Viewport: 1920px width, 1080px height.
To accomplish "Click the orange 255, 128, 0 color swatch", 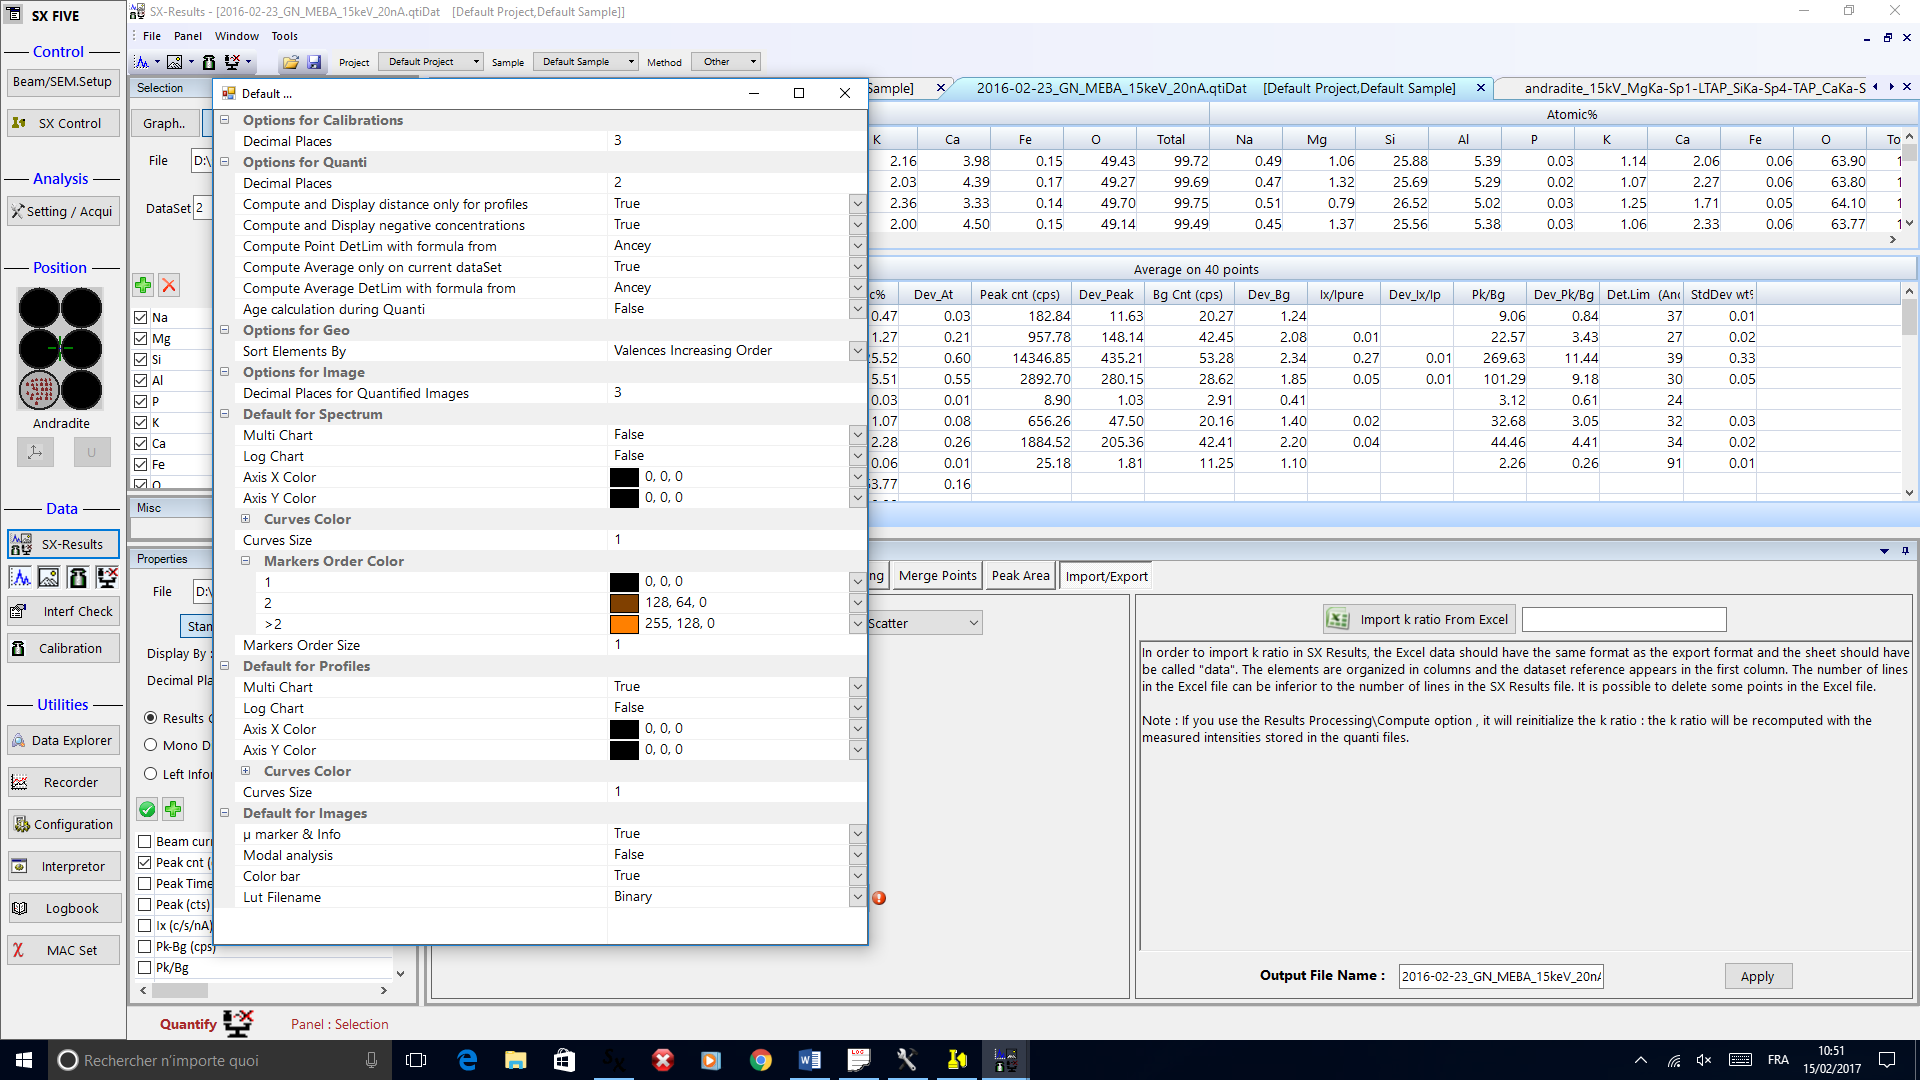I will pos(624,624).
